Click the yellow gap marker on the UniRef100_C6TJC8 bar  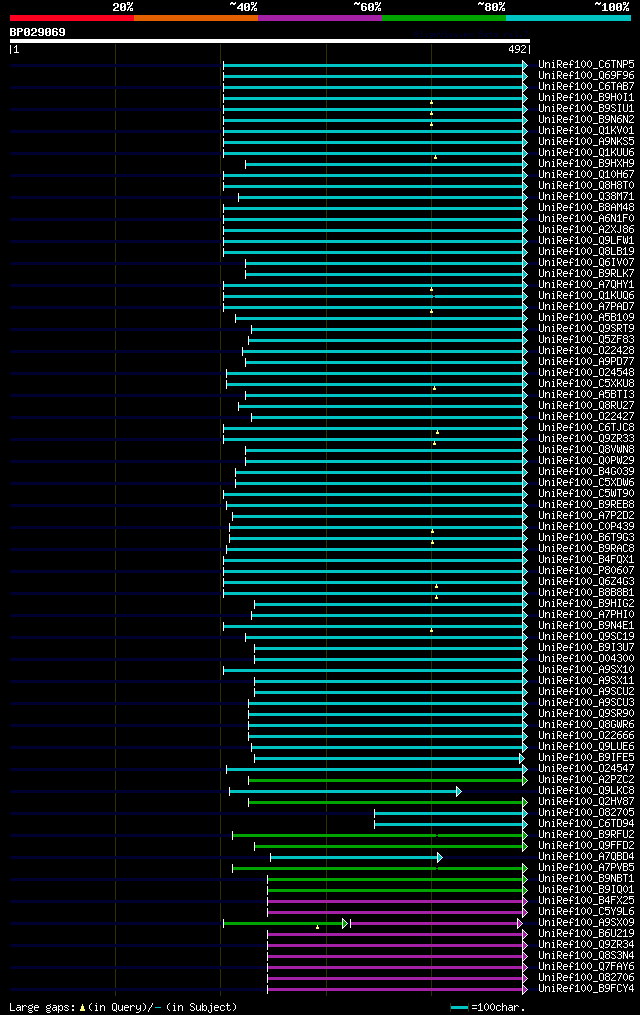(437, 432)
